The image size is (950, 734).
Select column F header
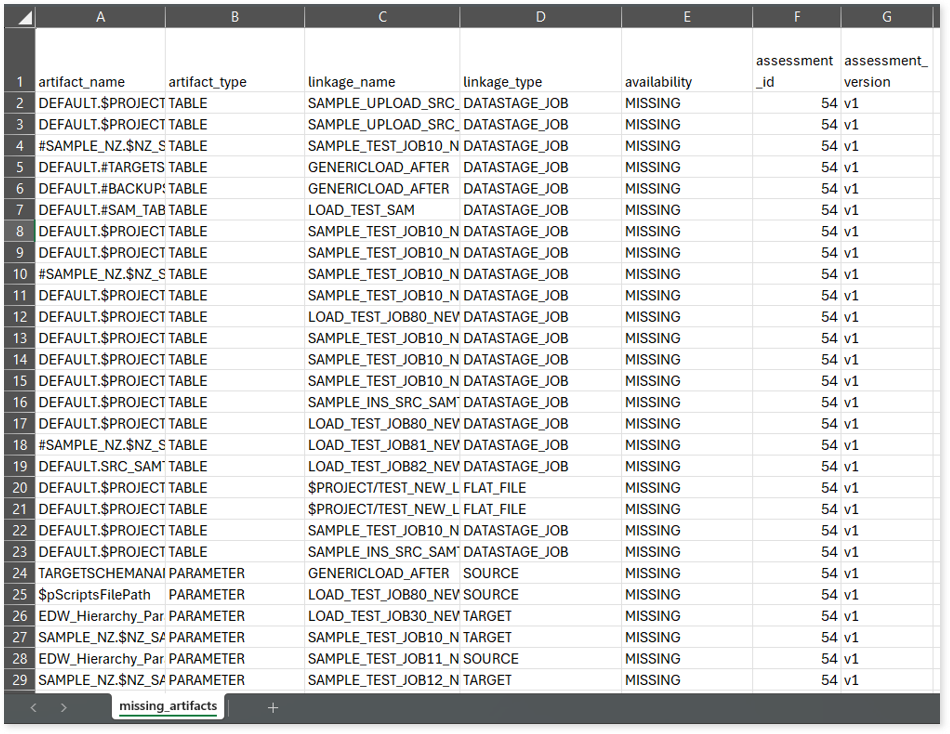click(x=796, y=17)
